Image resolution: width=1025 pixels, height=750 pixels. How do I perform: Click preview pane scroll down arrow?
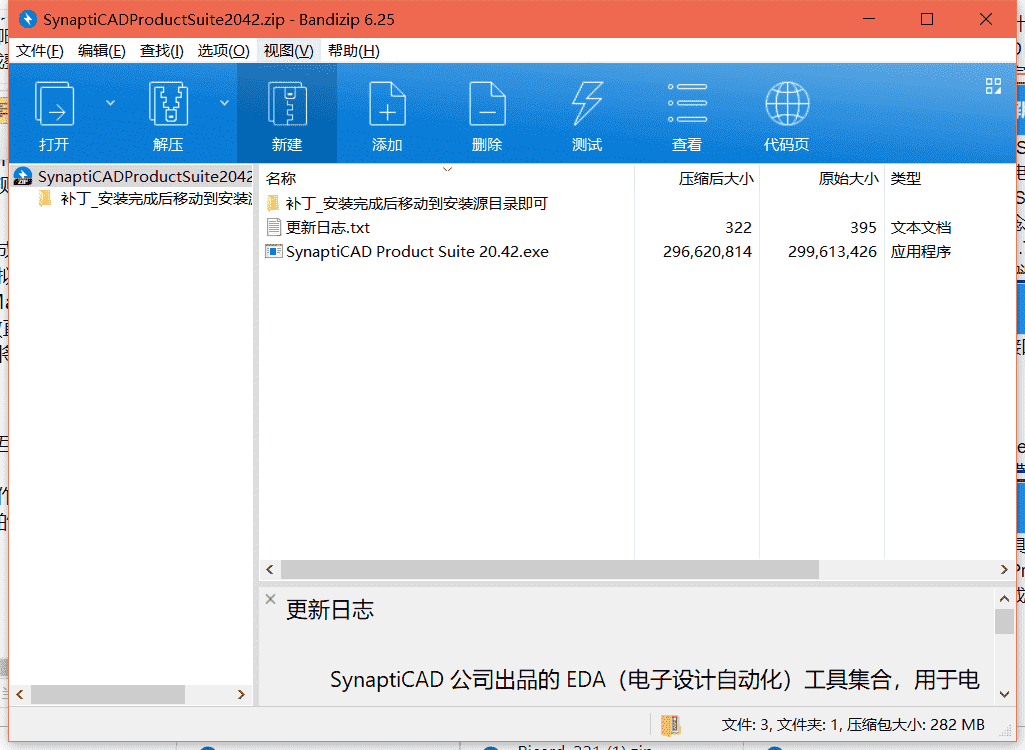pyautogui.click(x=1004, y=694)
